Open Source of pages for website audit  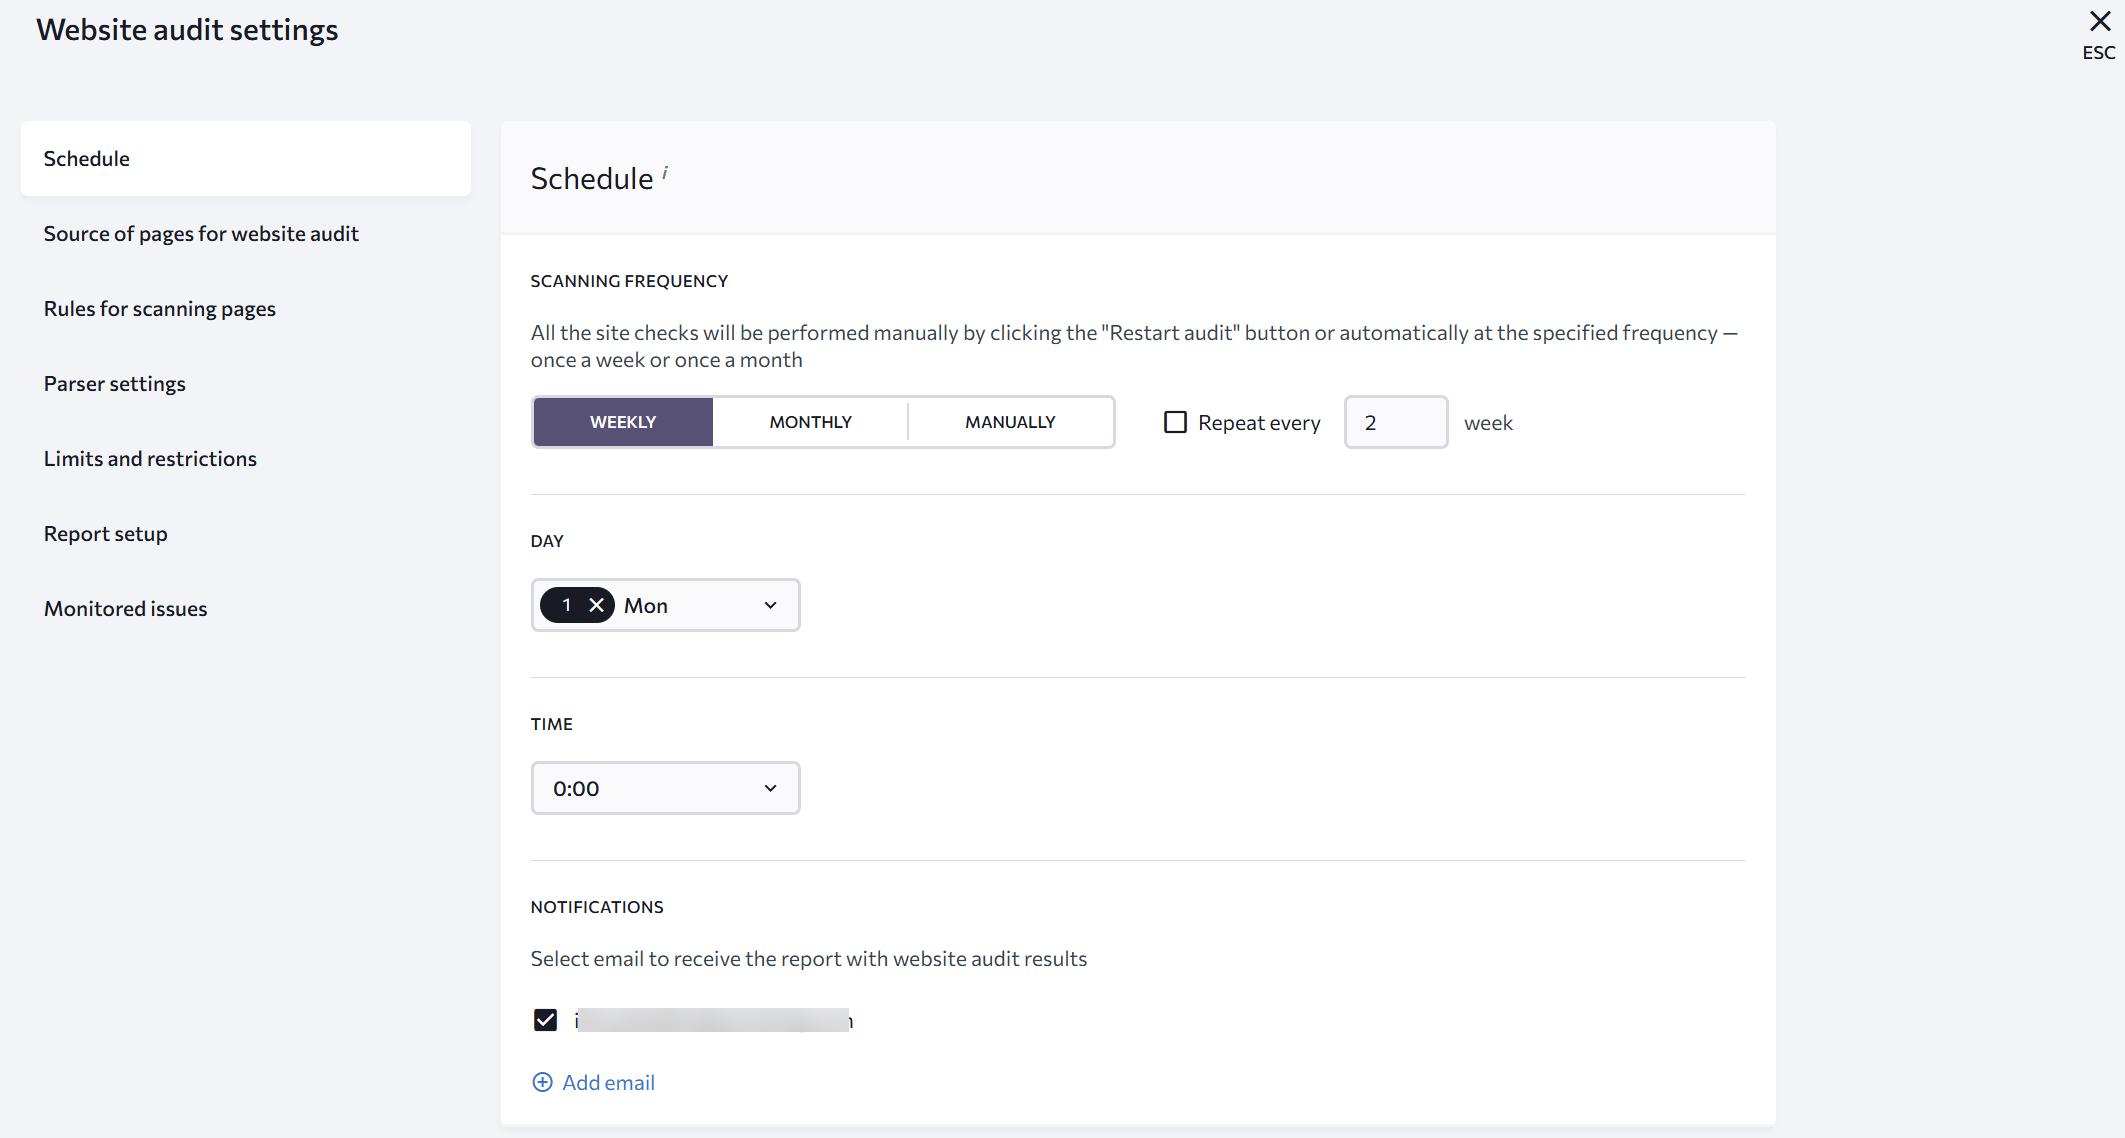201,234
